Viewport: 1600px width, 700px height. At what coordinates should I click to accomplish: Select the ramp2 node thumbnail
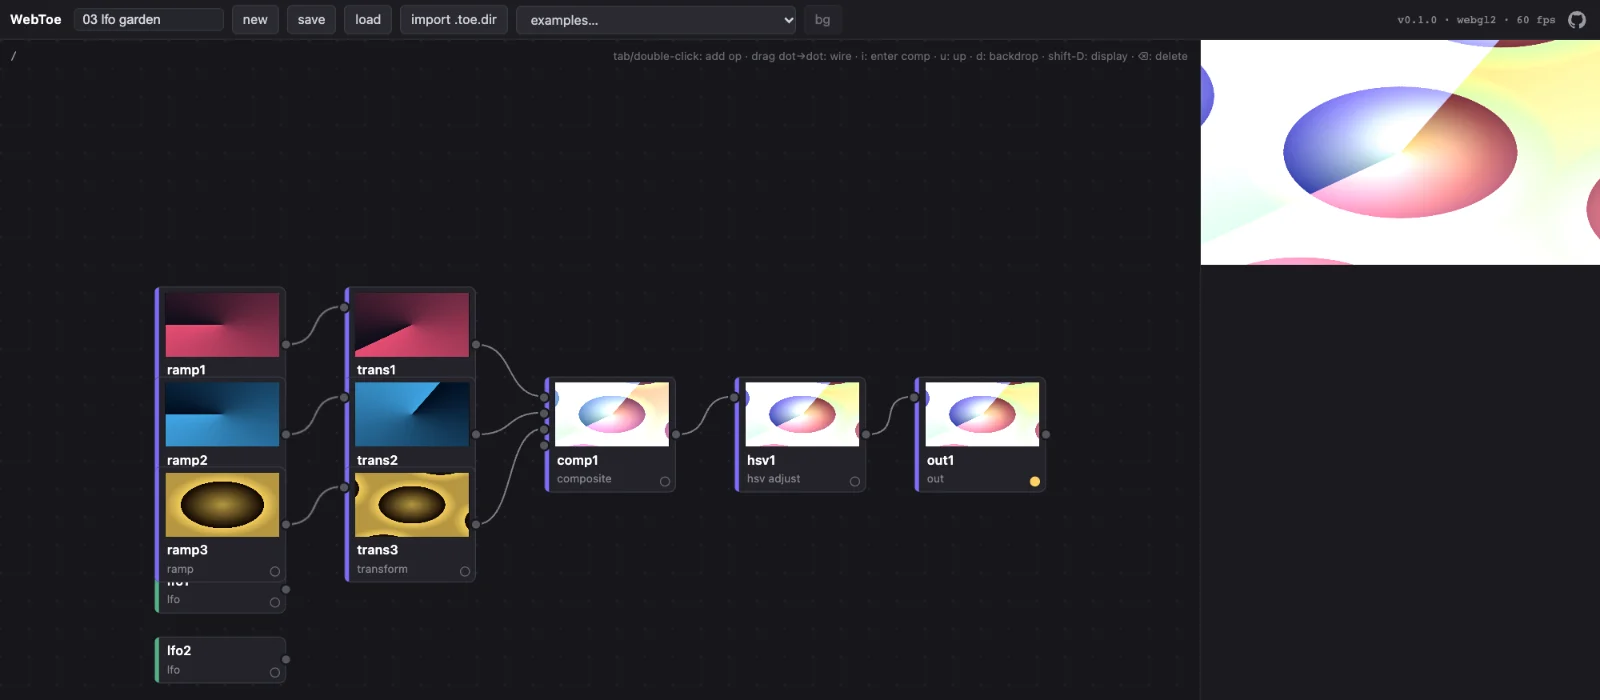[x=222, y=414]
